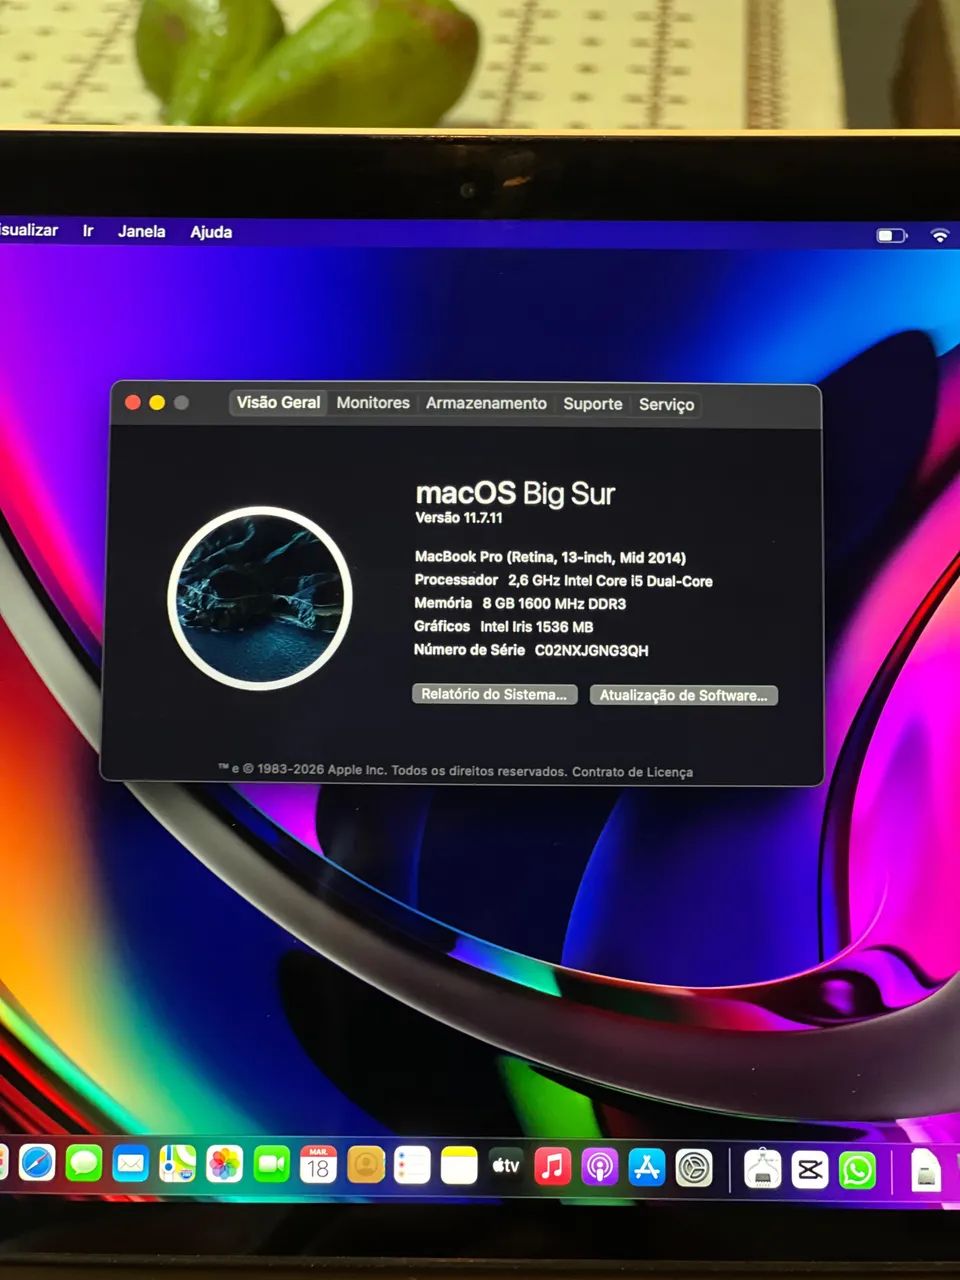Open WhatsApp in the dock

pyautogui.click(x=857, y=1169)
